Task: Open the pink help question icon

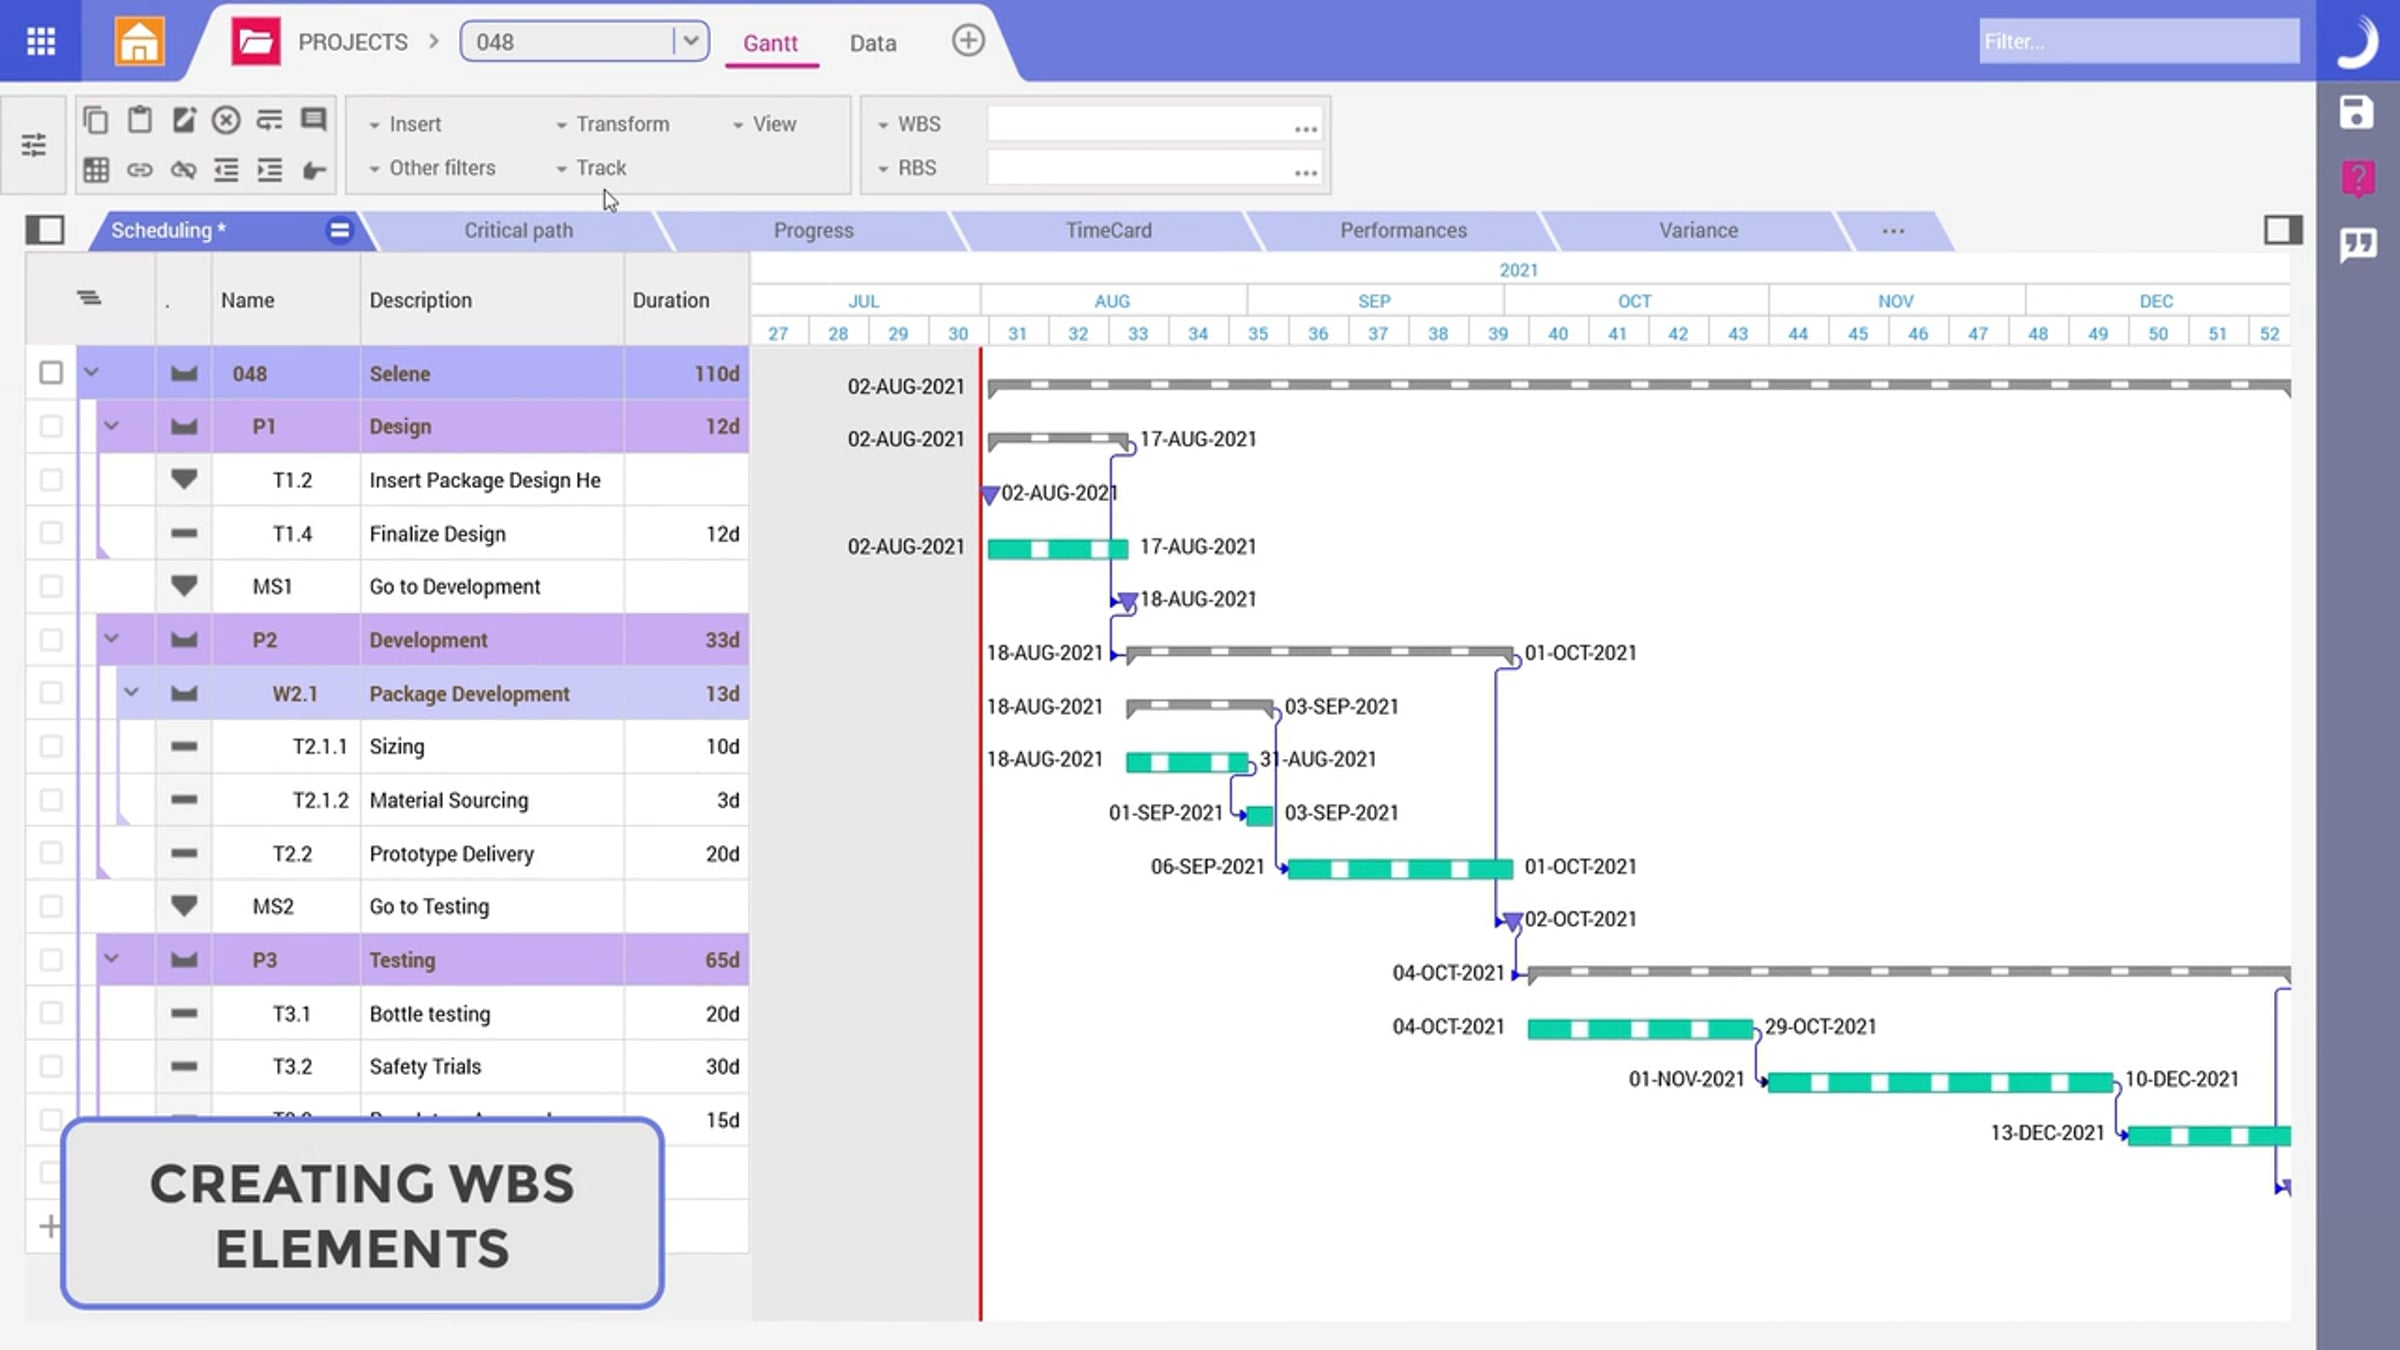Action: pyautogui.click(x=2358, y=180)
